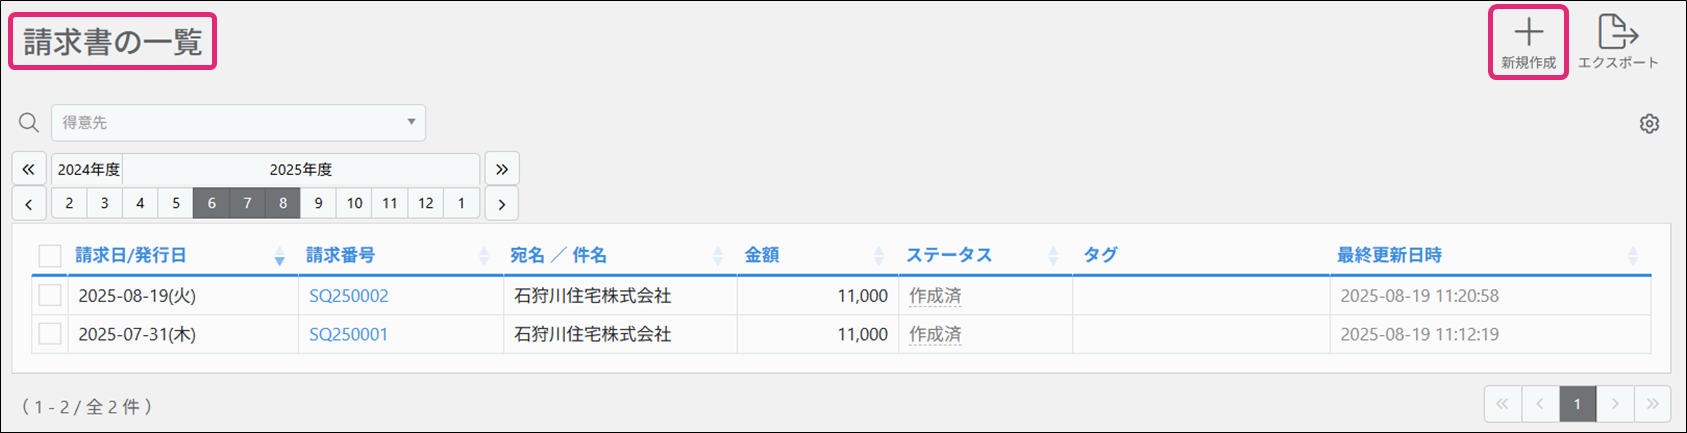This screenshot has height=433, width=1687.
Task: Open the 得意先 customer dropdown
Action: click(x=238, y=123)
